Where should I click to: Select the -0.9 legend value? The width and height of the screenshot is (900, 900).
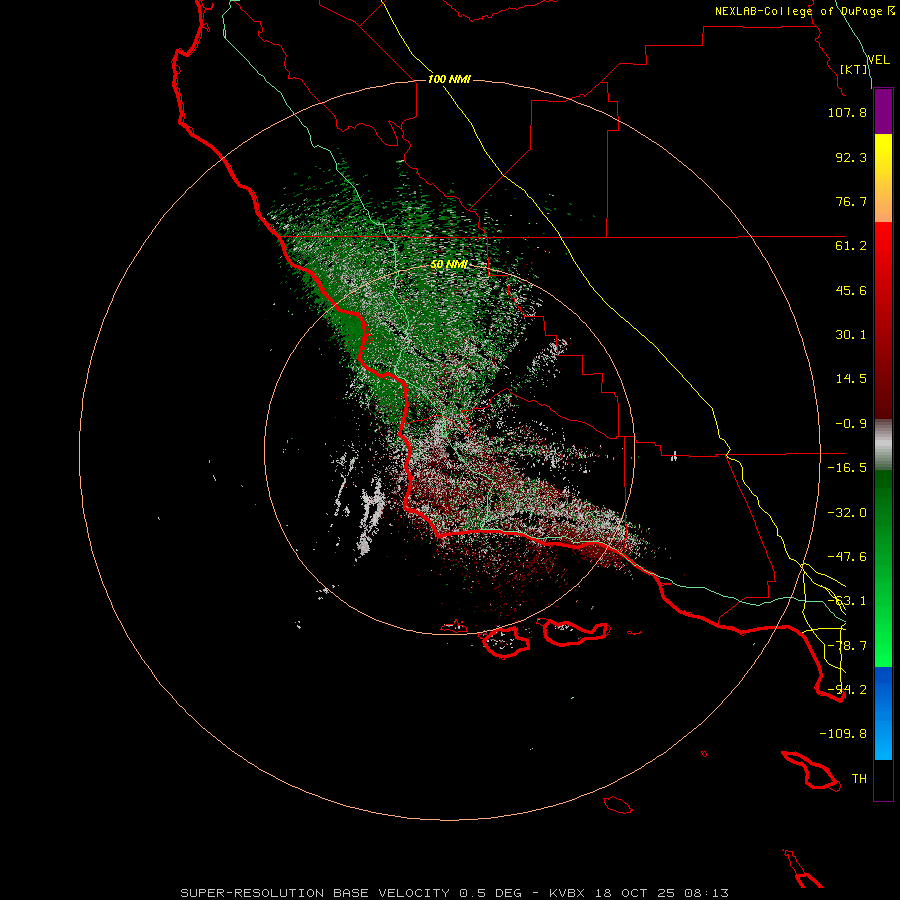click(x=851, y=424)
